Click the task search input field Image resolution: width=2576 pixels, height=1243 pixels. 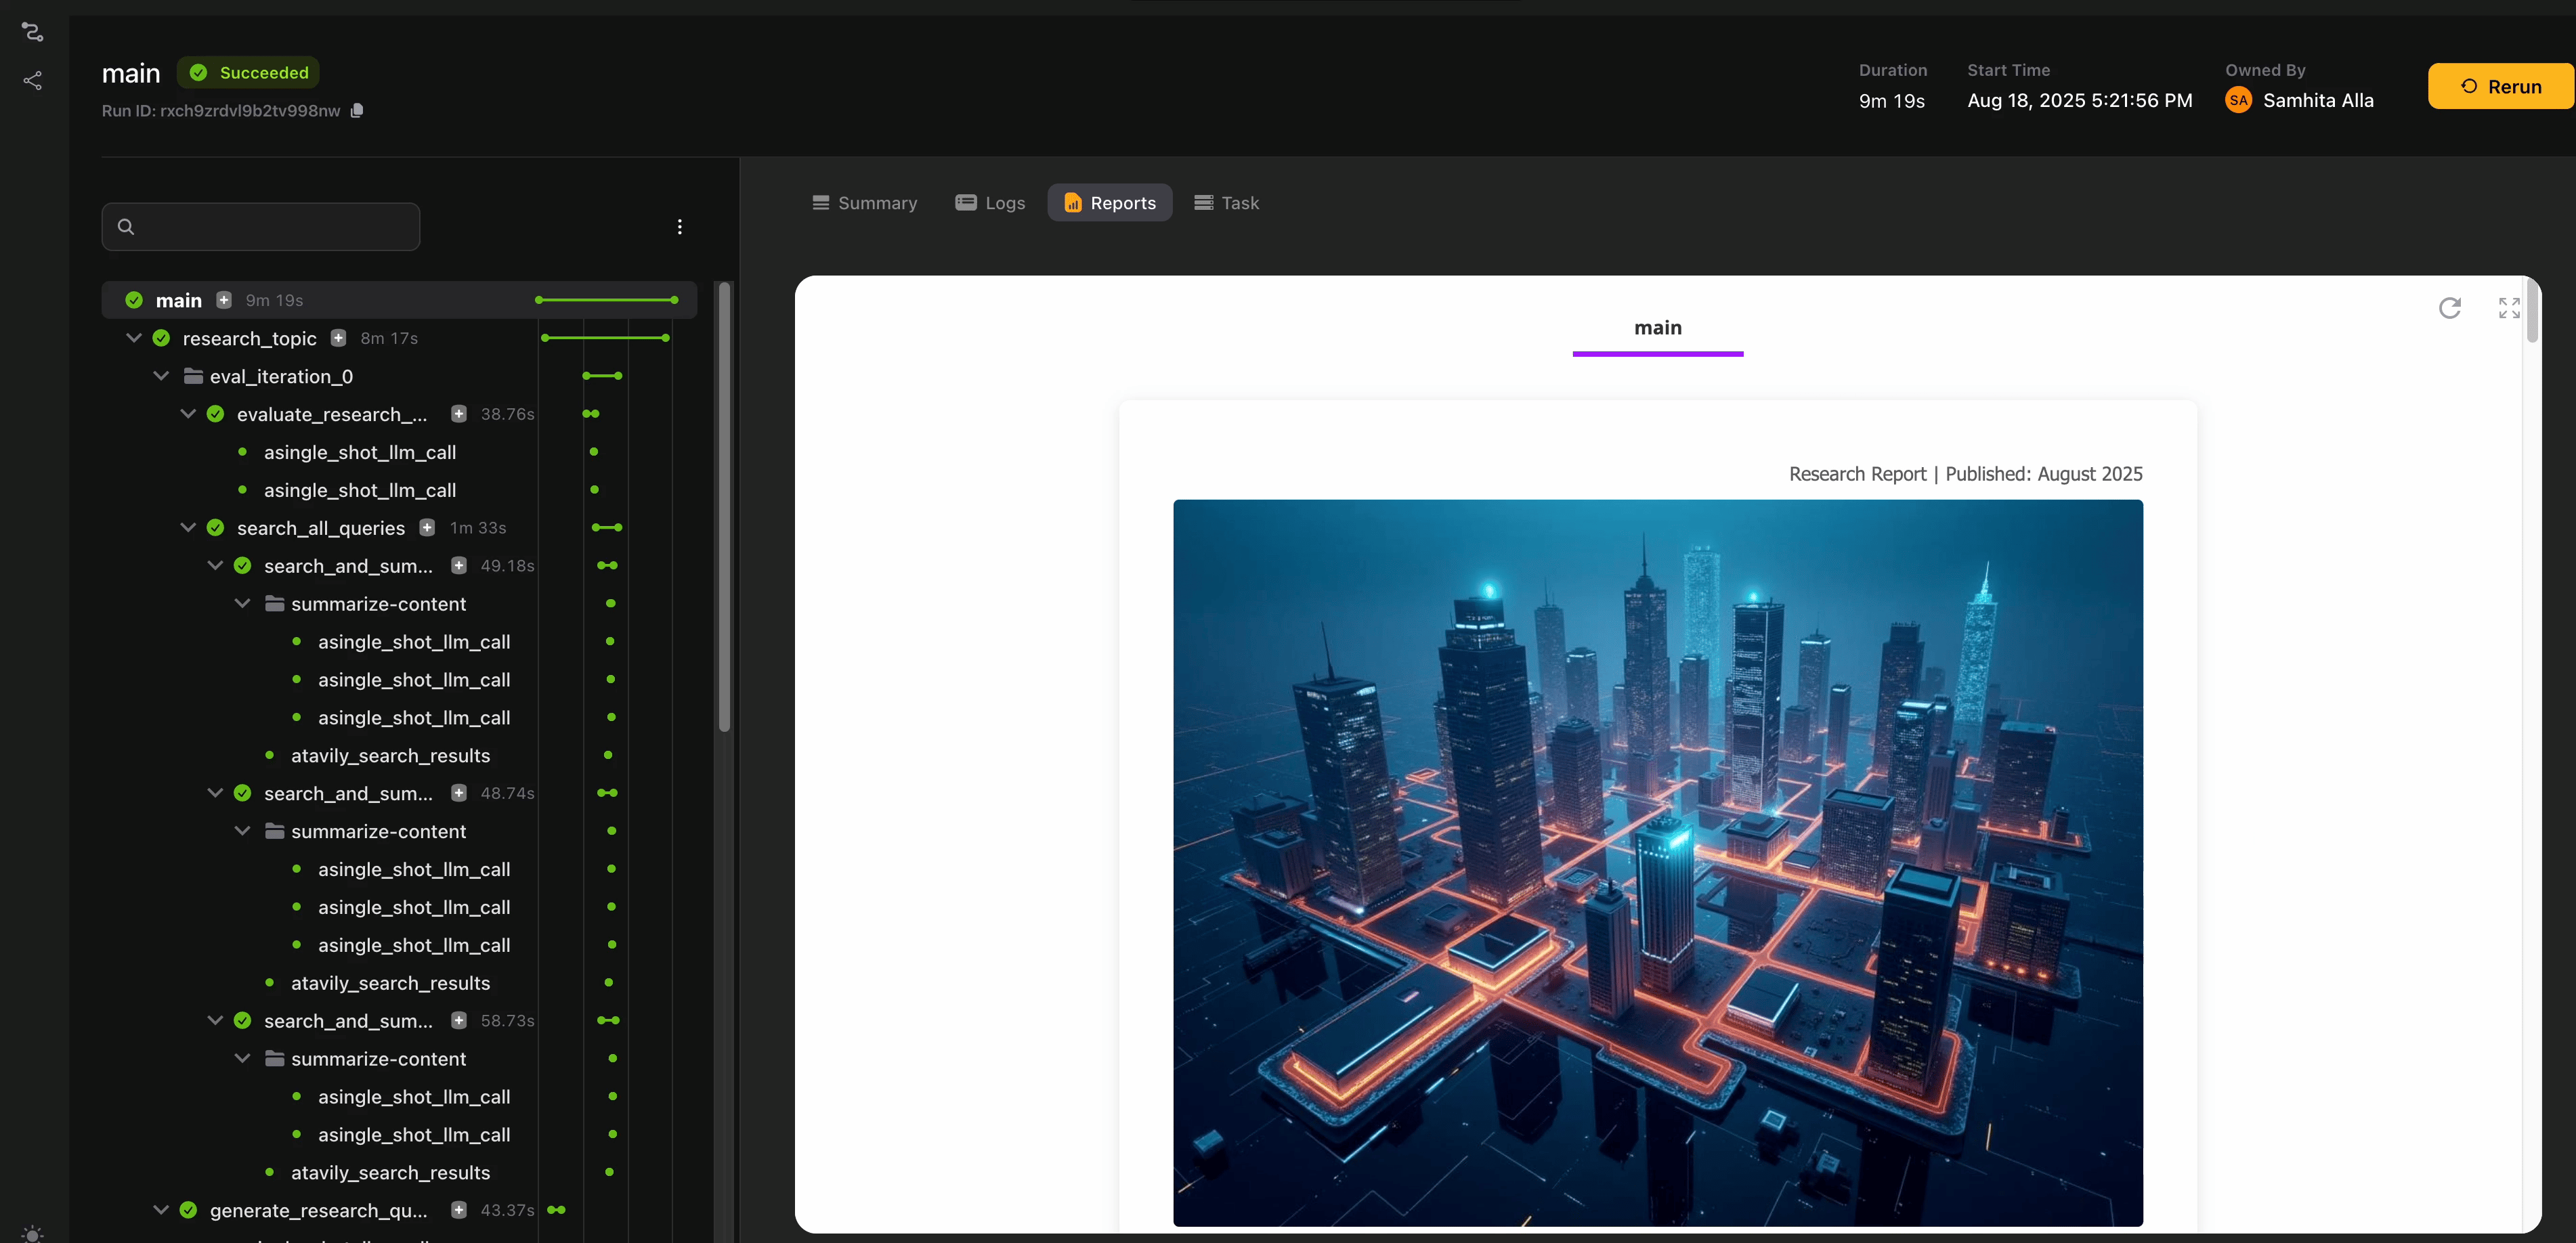(x=270, y=227)
